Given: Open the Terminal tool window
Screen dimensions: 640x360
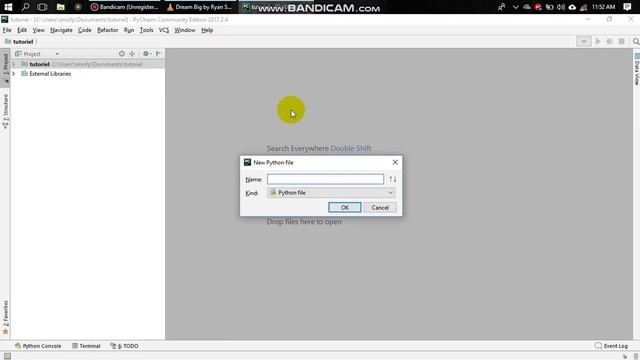Looking at the screenshot, I should click(x=86, y=346).
